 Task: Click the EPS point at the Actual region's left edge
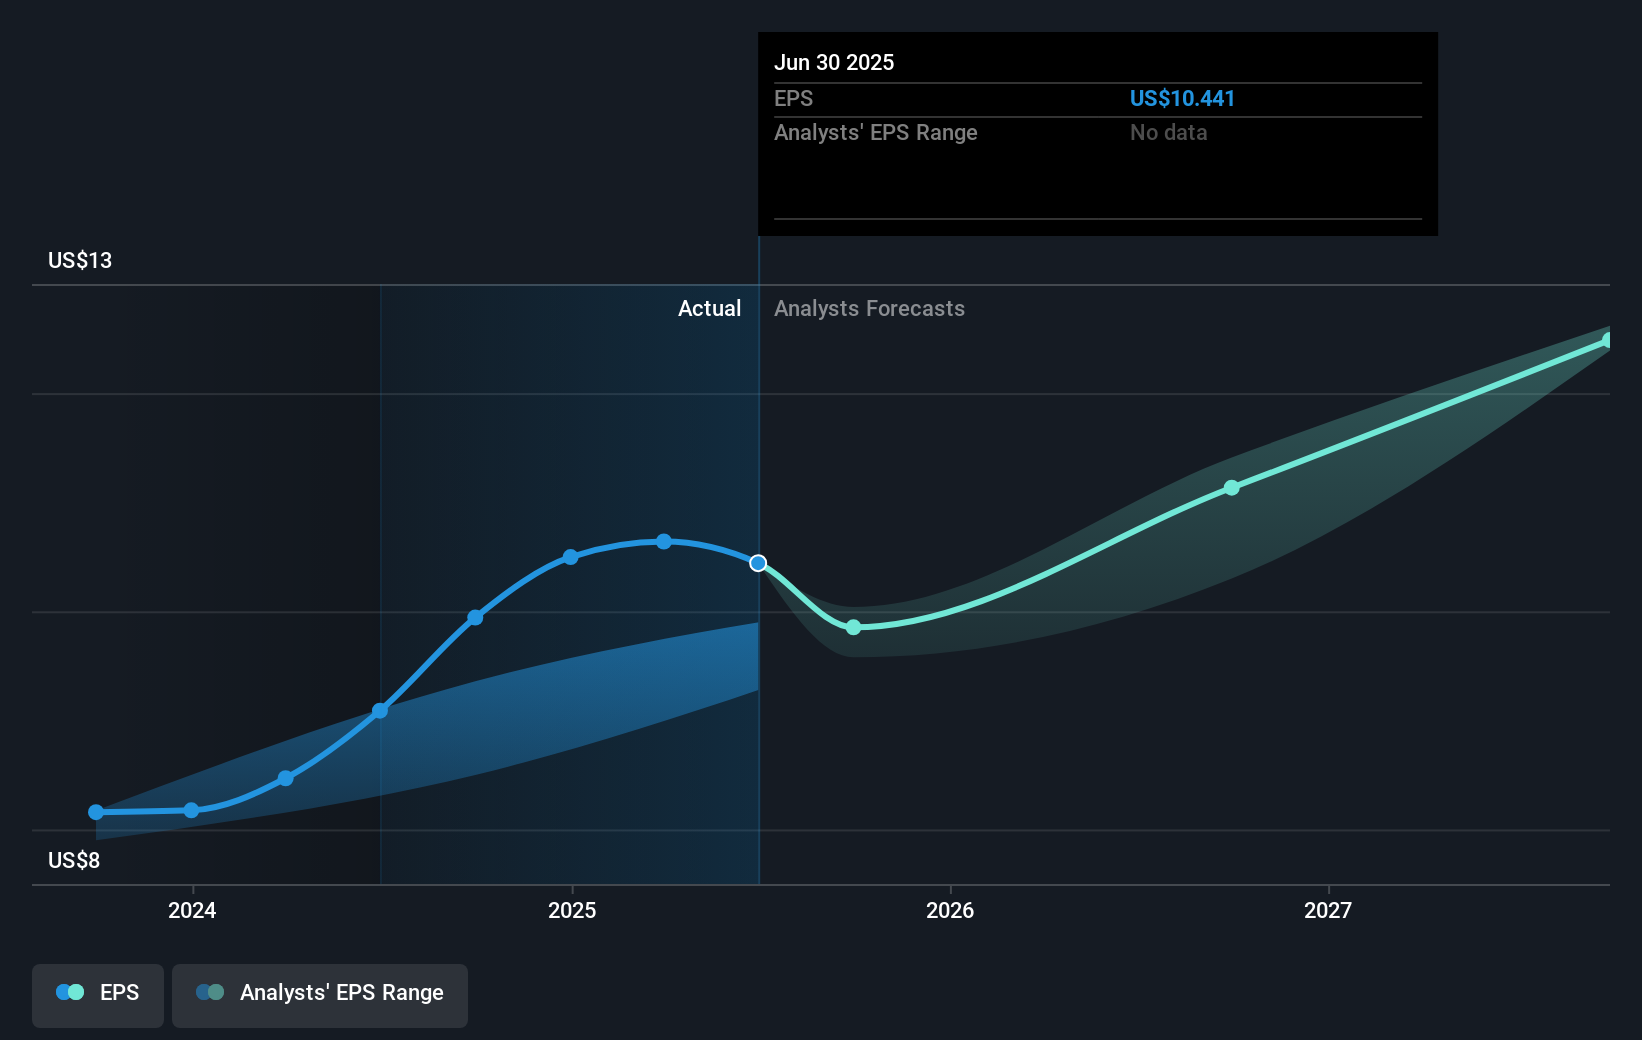pyautogui.click(x=380, y=711)
